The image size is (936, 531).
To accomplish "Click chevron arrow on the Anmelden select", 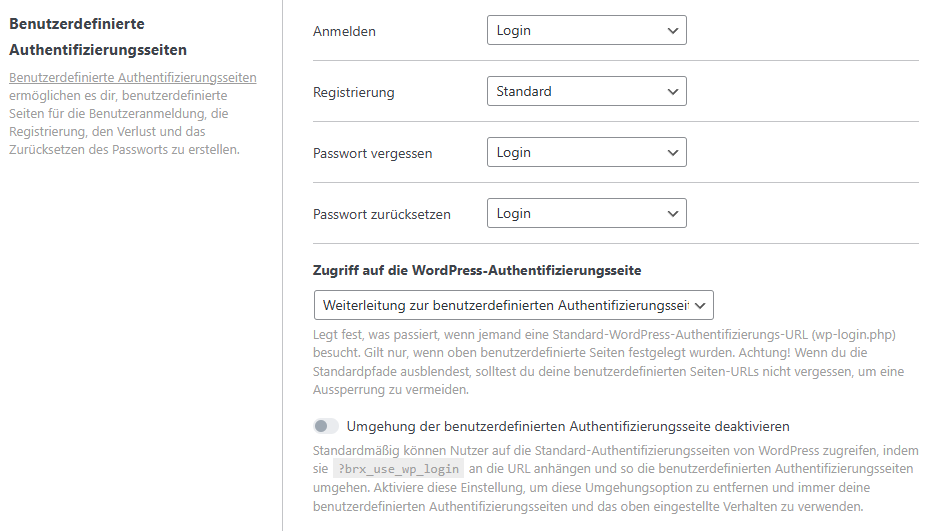I will [672, 31].
